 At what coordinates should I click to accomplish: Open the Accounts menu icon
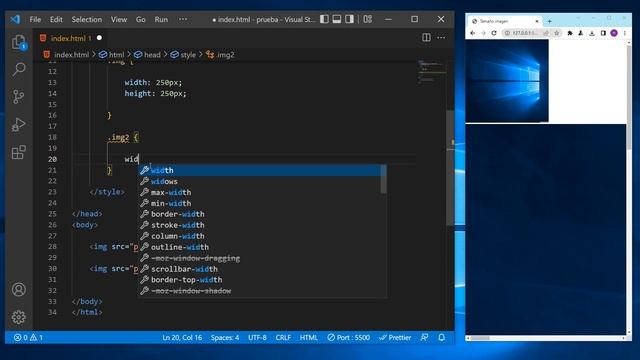tap(19, 289)
